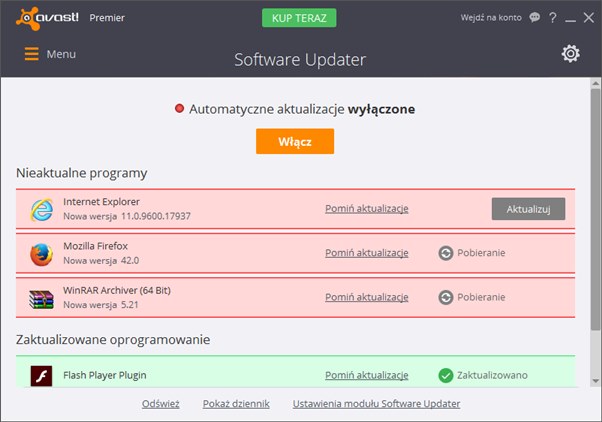Click the scrollbar up arrow
Screen dimensions: 602x422
(x=595, y=83)
